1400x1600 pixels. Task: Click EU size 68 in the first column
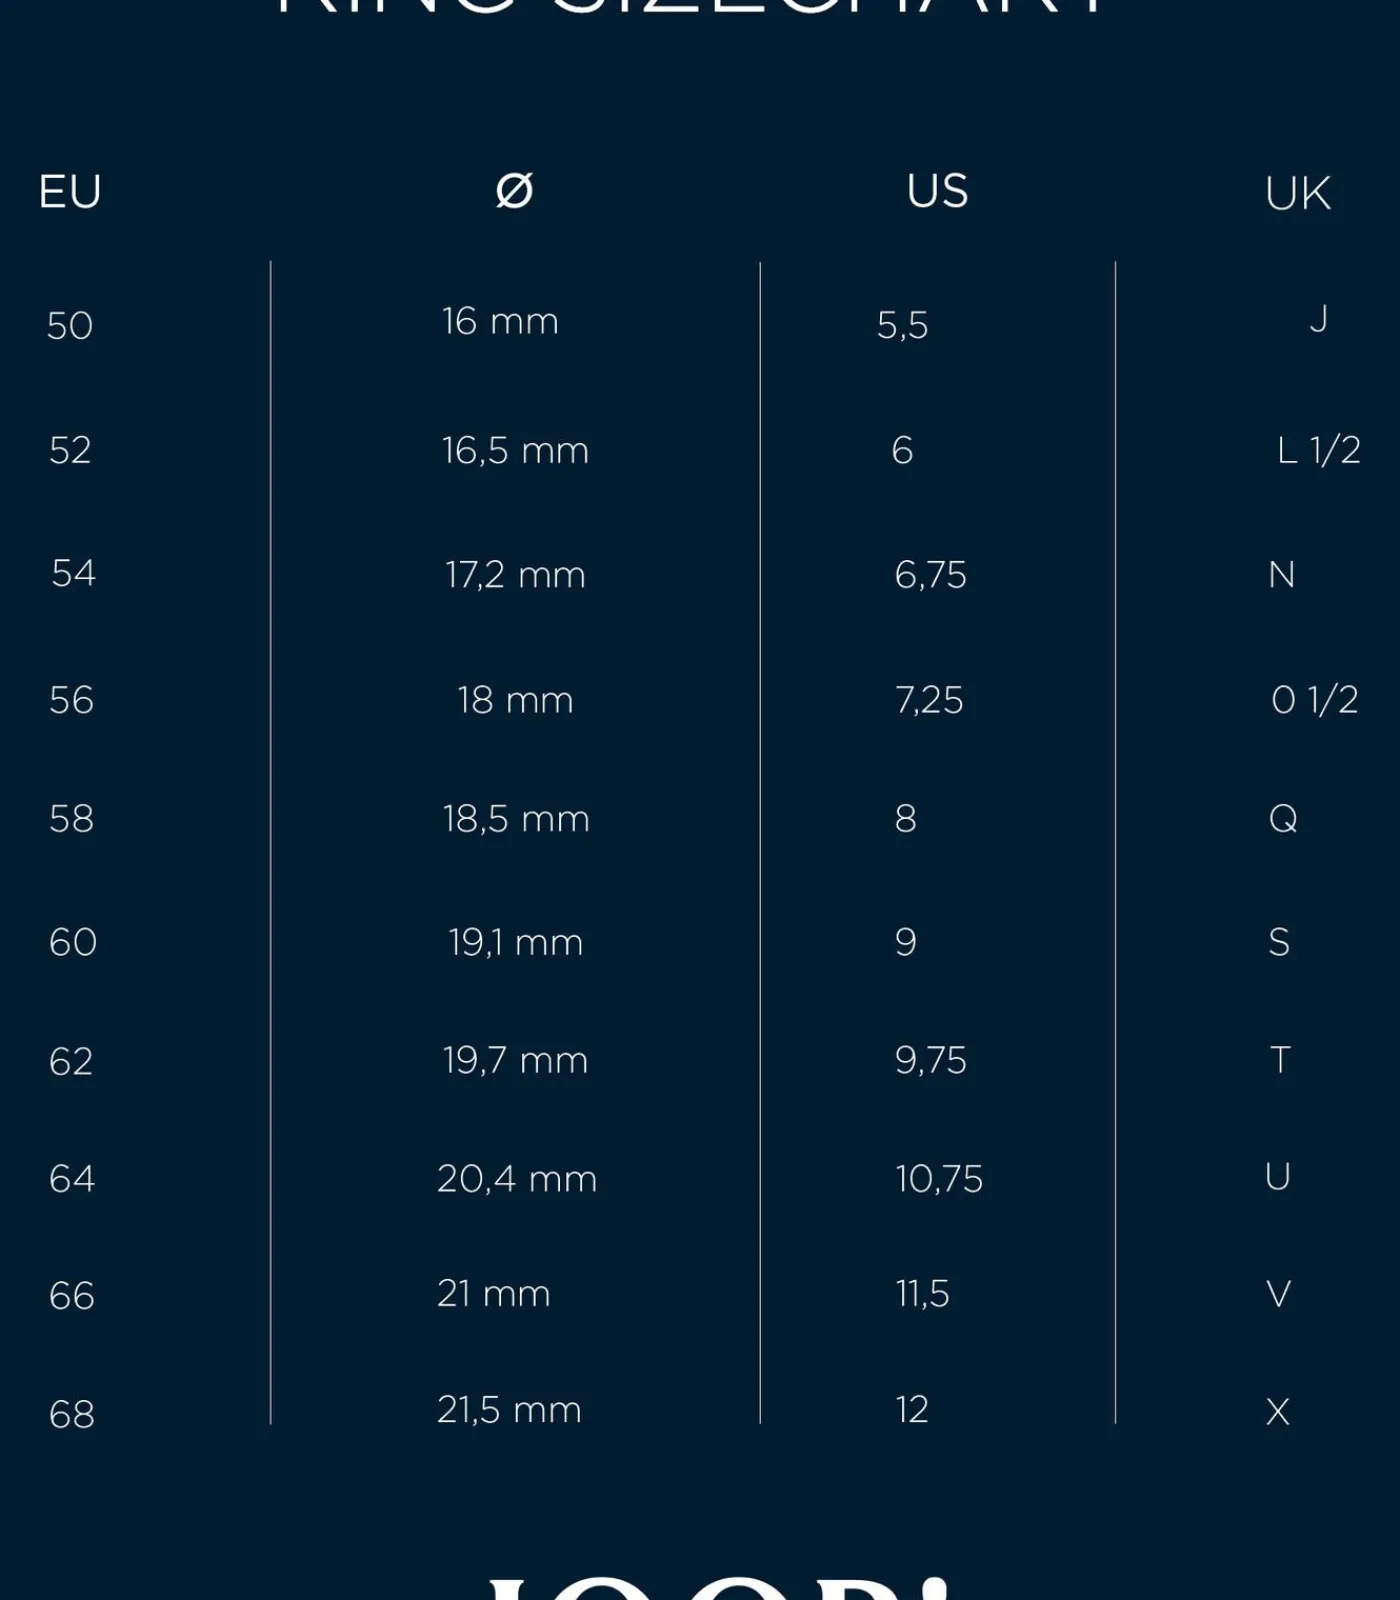[x=72, y=1414]
